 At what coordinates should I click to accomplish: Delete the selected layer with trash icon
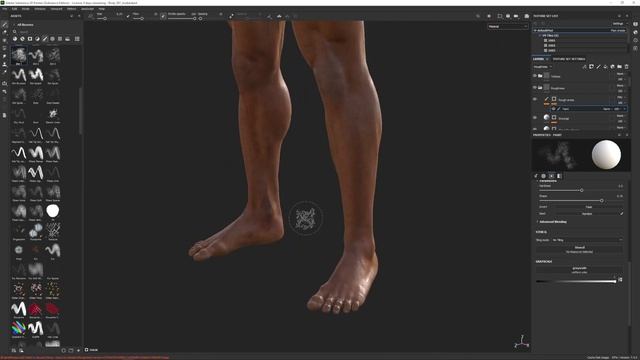[x=627, y=67]
